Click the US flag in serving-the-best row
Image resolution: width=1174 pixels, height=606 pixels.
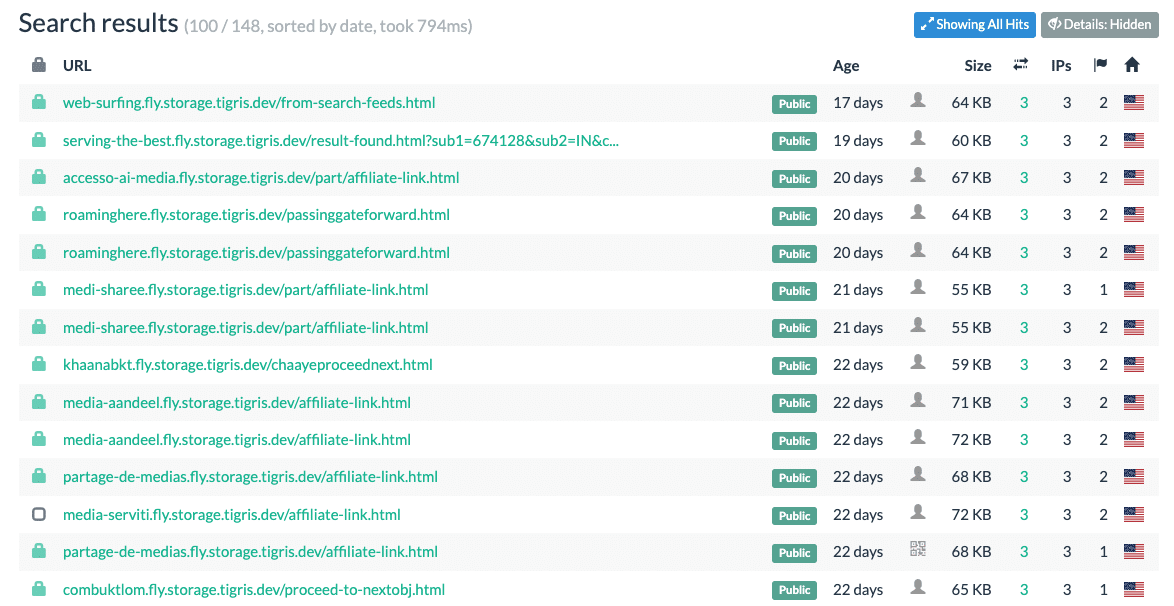point(1134,140)
